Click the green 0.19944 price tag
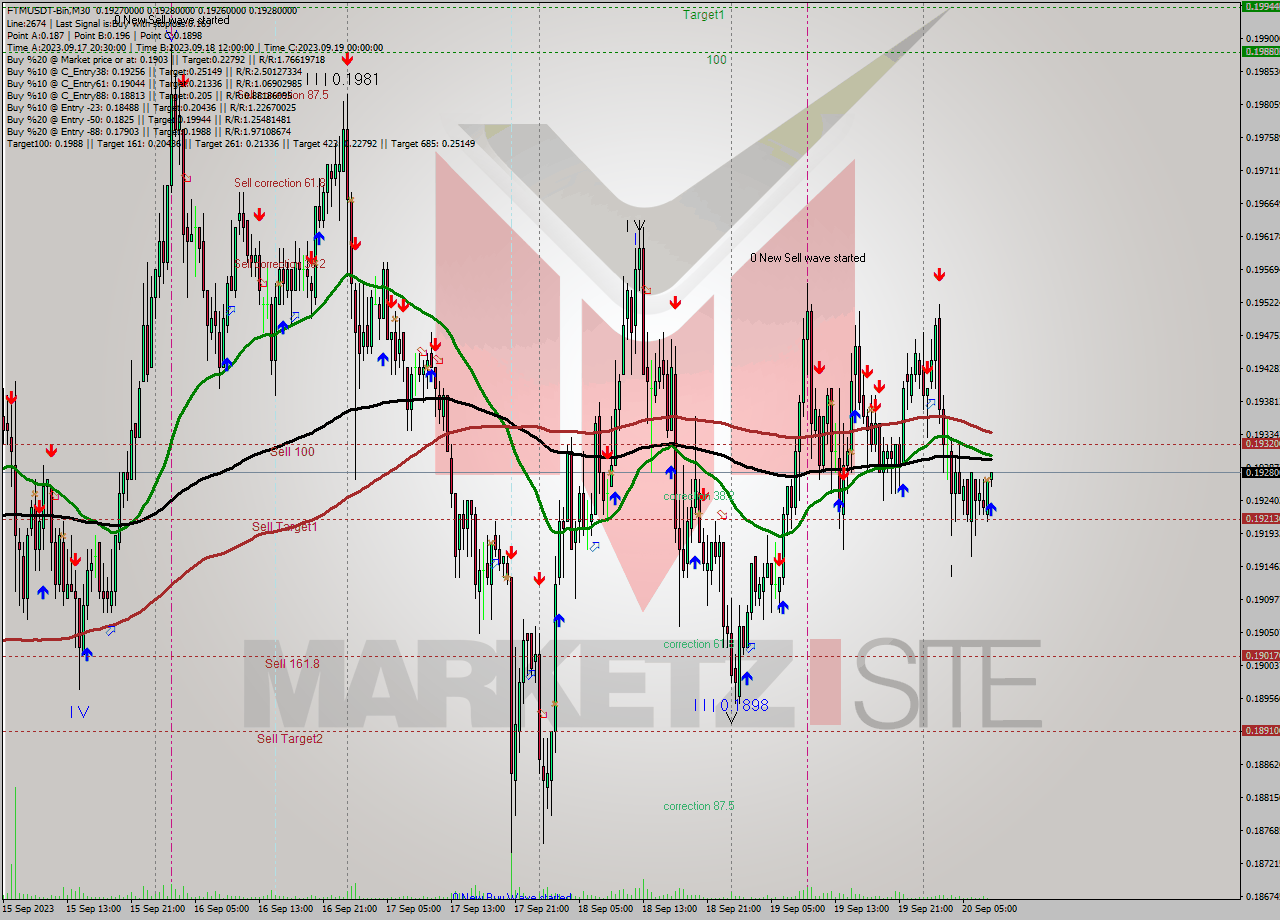 [1260, 6]
